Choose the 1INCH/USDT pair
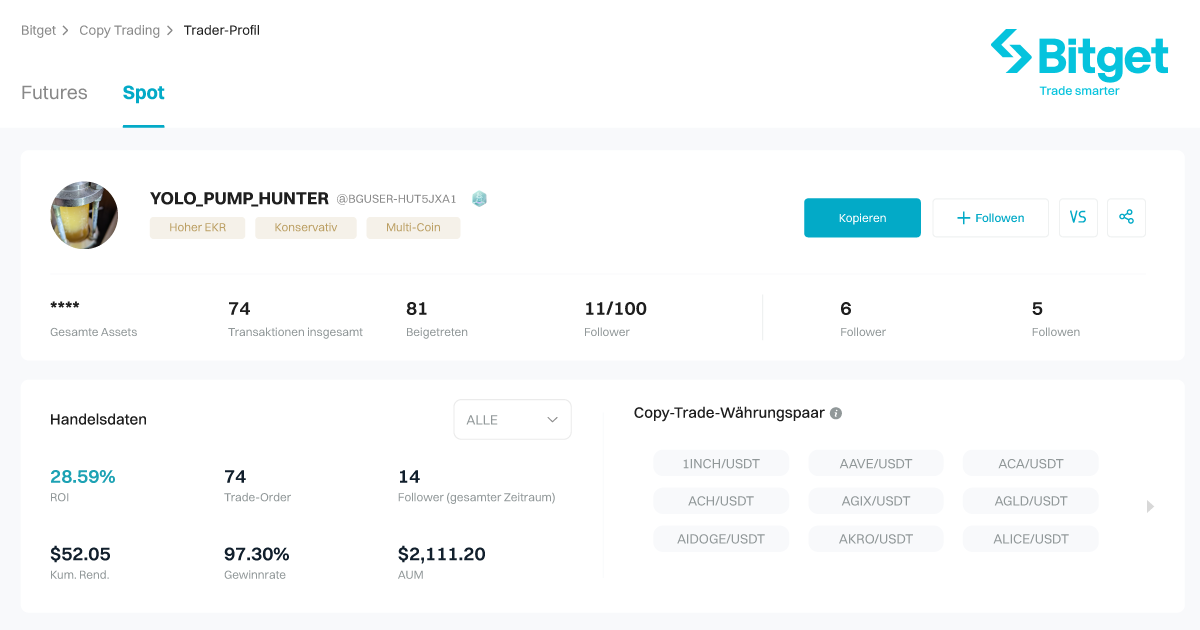Screen dimensions: 1200x630 [x=721, y=463]
